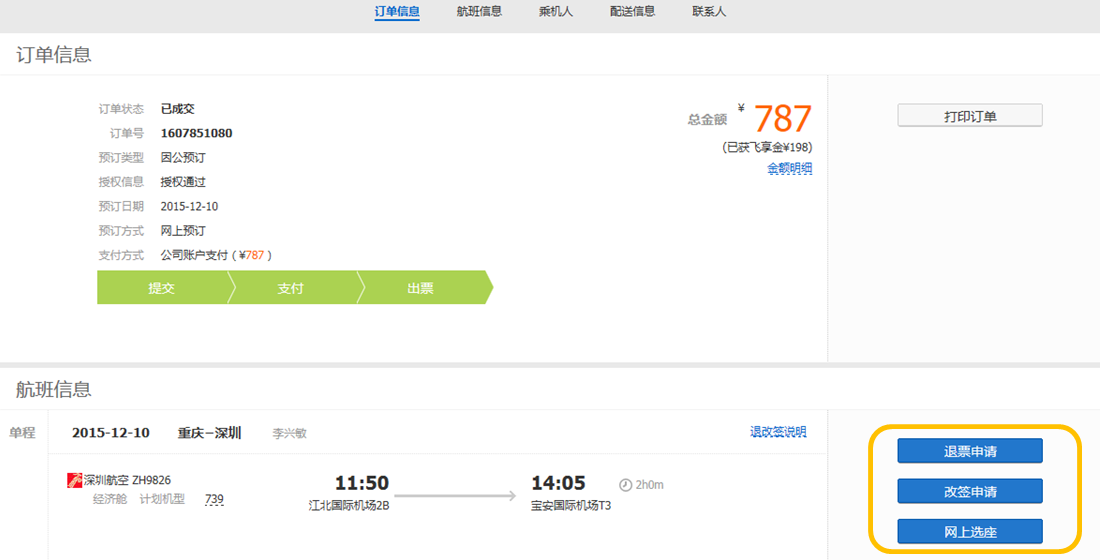Click the clock duration icon
Image resolution: width=1100 pixels, height=560 pixels.
pos(625,485)
